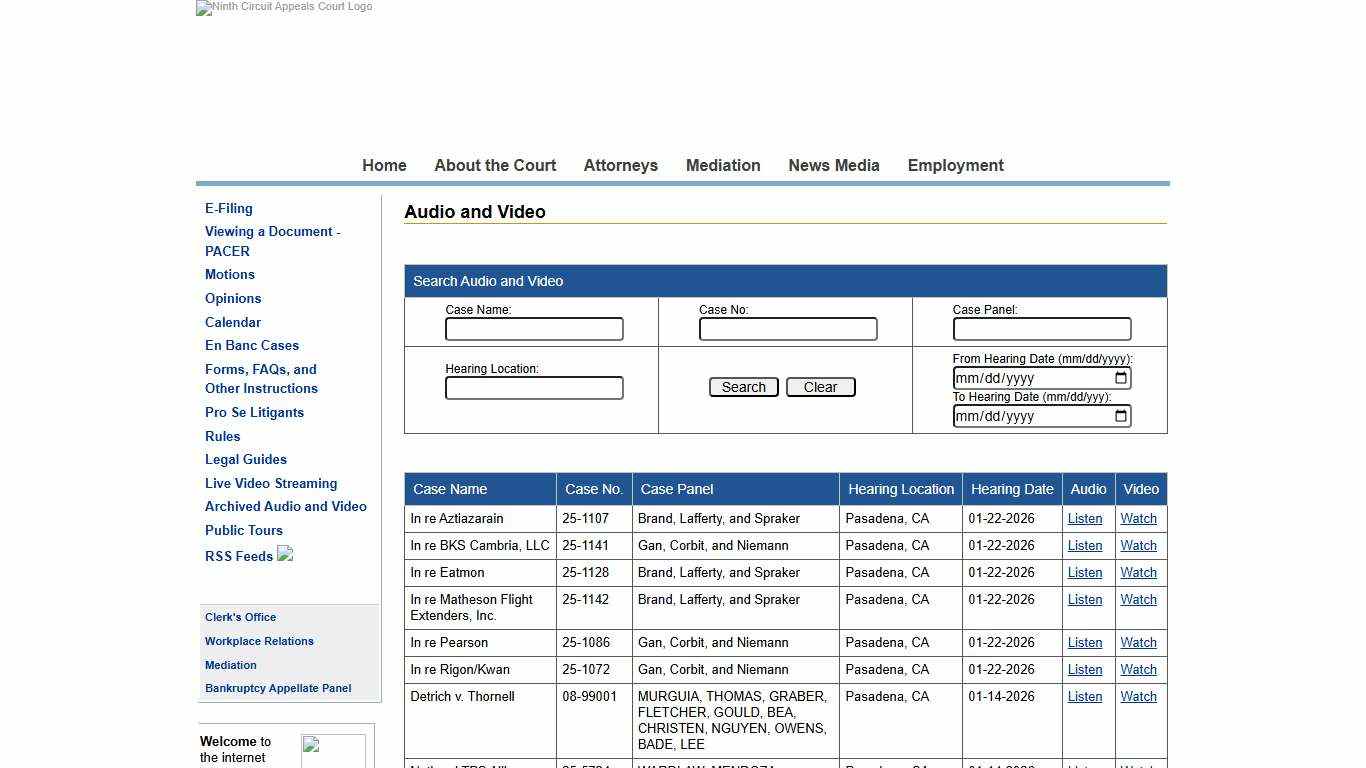Click the Welcome section image thumbnail
Viewport: 1366px width, 768px height.
333,750
